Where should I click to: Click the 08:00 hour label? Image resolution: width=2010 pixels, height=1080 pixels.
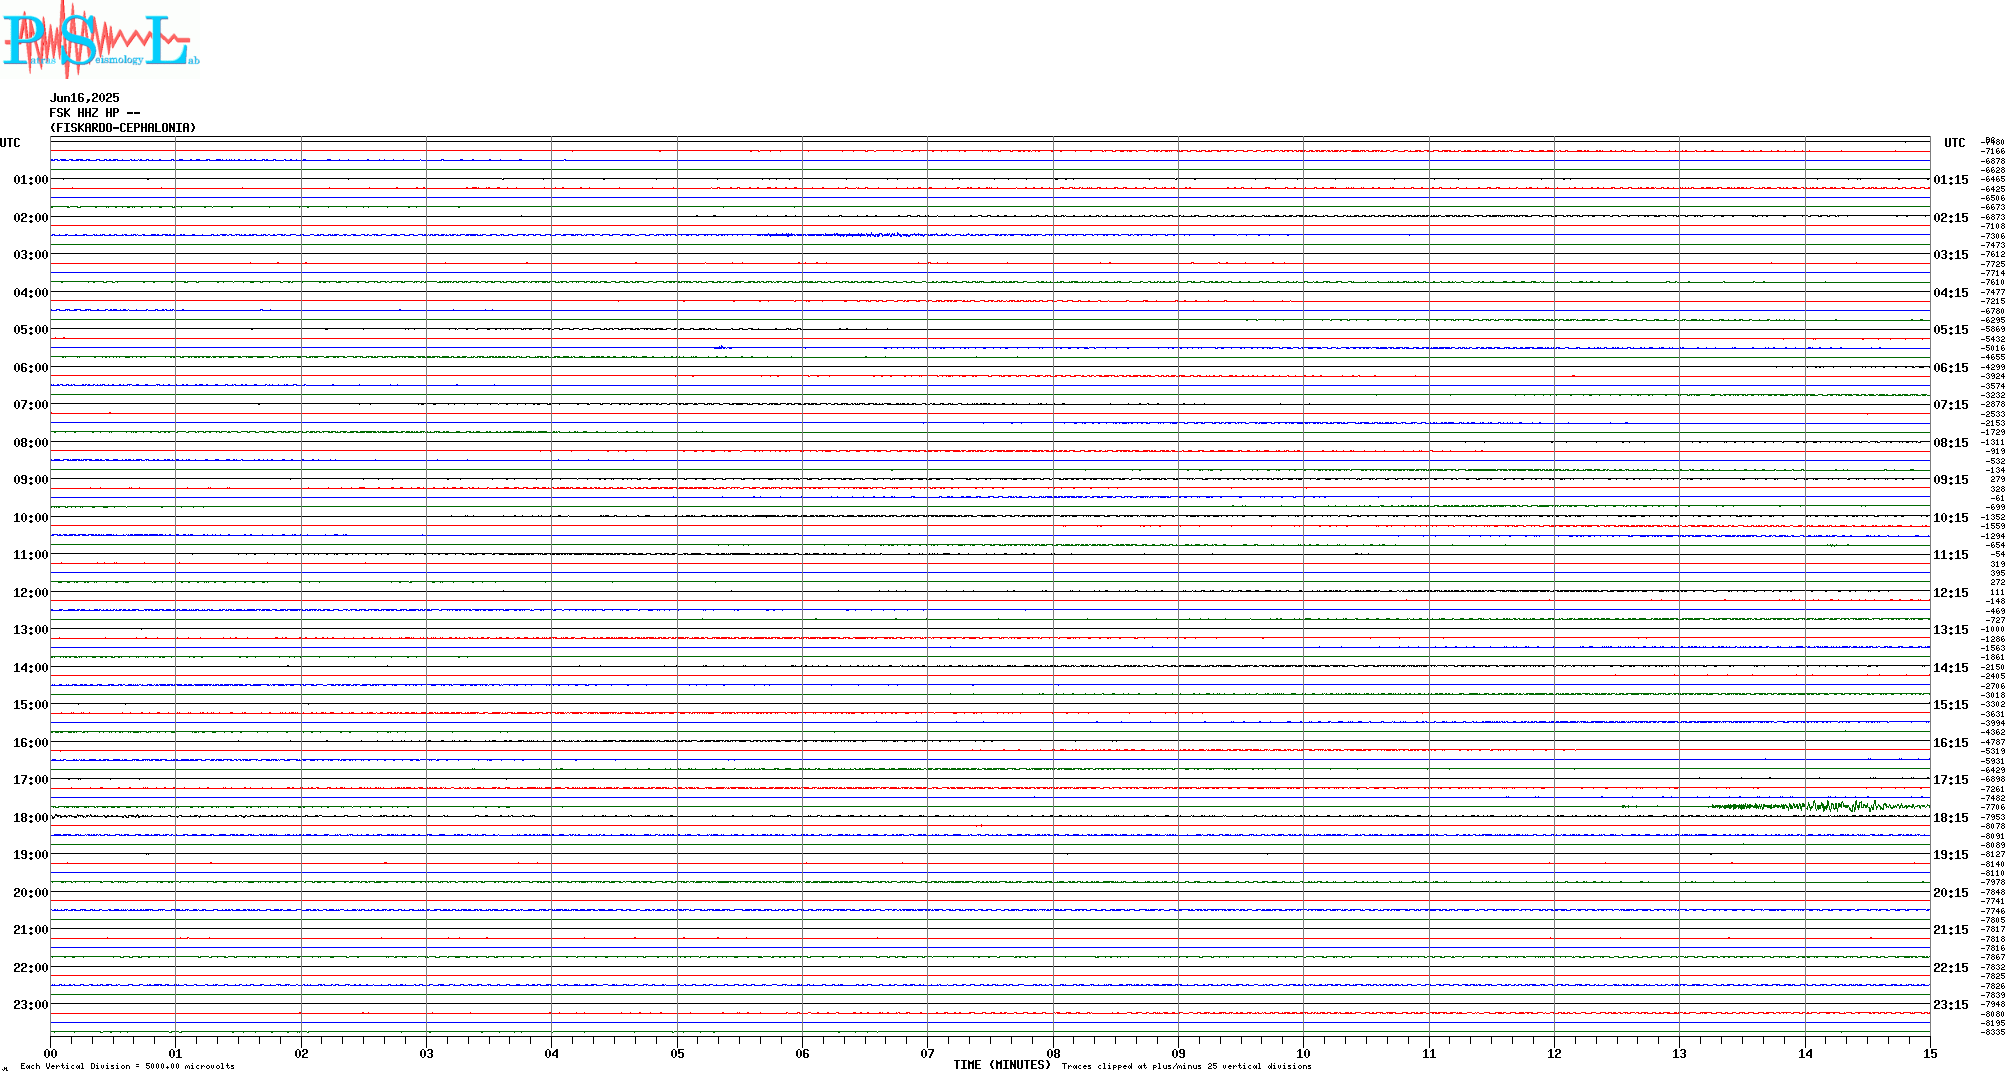pos(31,443)
